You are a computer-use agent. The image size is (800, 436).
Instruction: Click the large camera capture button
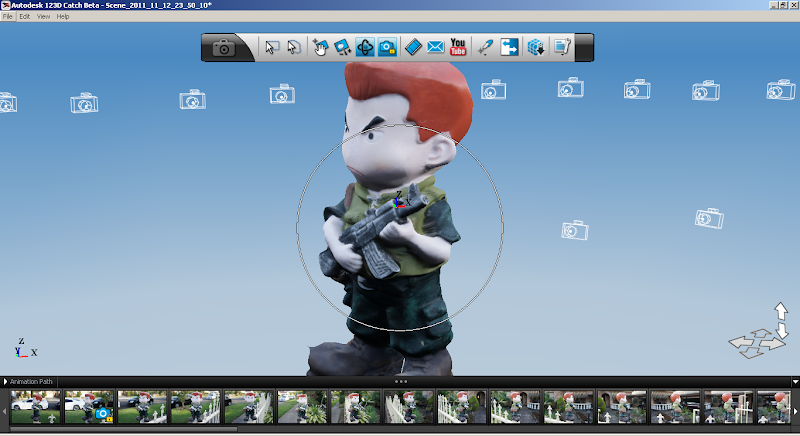[224, 47]
